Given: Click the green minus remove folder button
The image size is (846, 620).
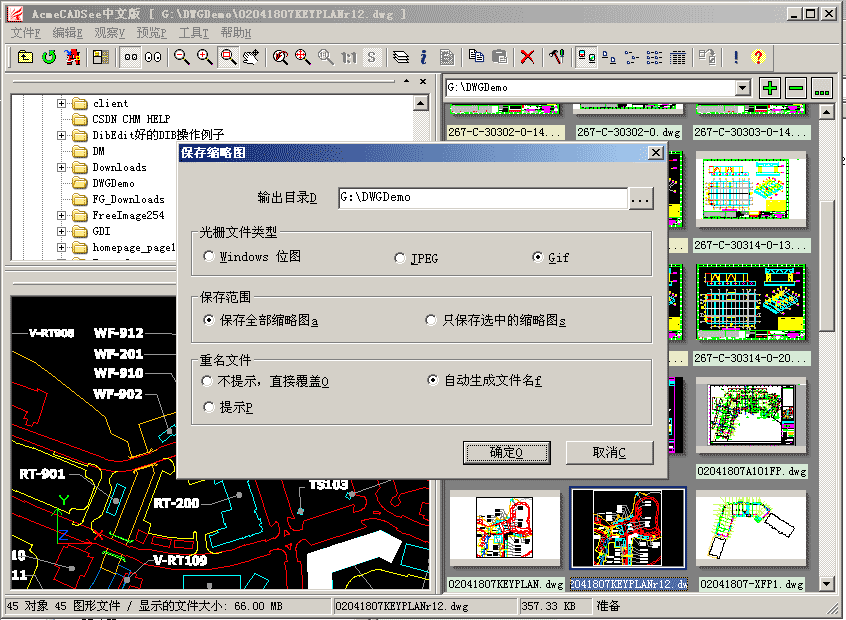Looking at the screenshot, I should (796, 88).
